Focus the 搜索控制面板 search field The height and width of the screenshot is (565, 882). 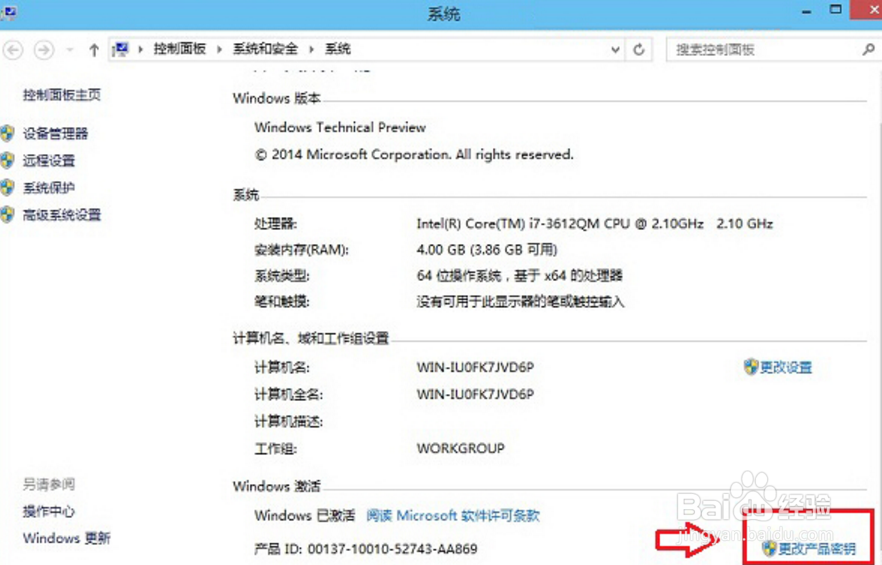tap(763, 50)
